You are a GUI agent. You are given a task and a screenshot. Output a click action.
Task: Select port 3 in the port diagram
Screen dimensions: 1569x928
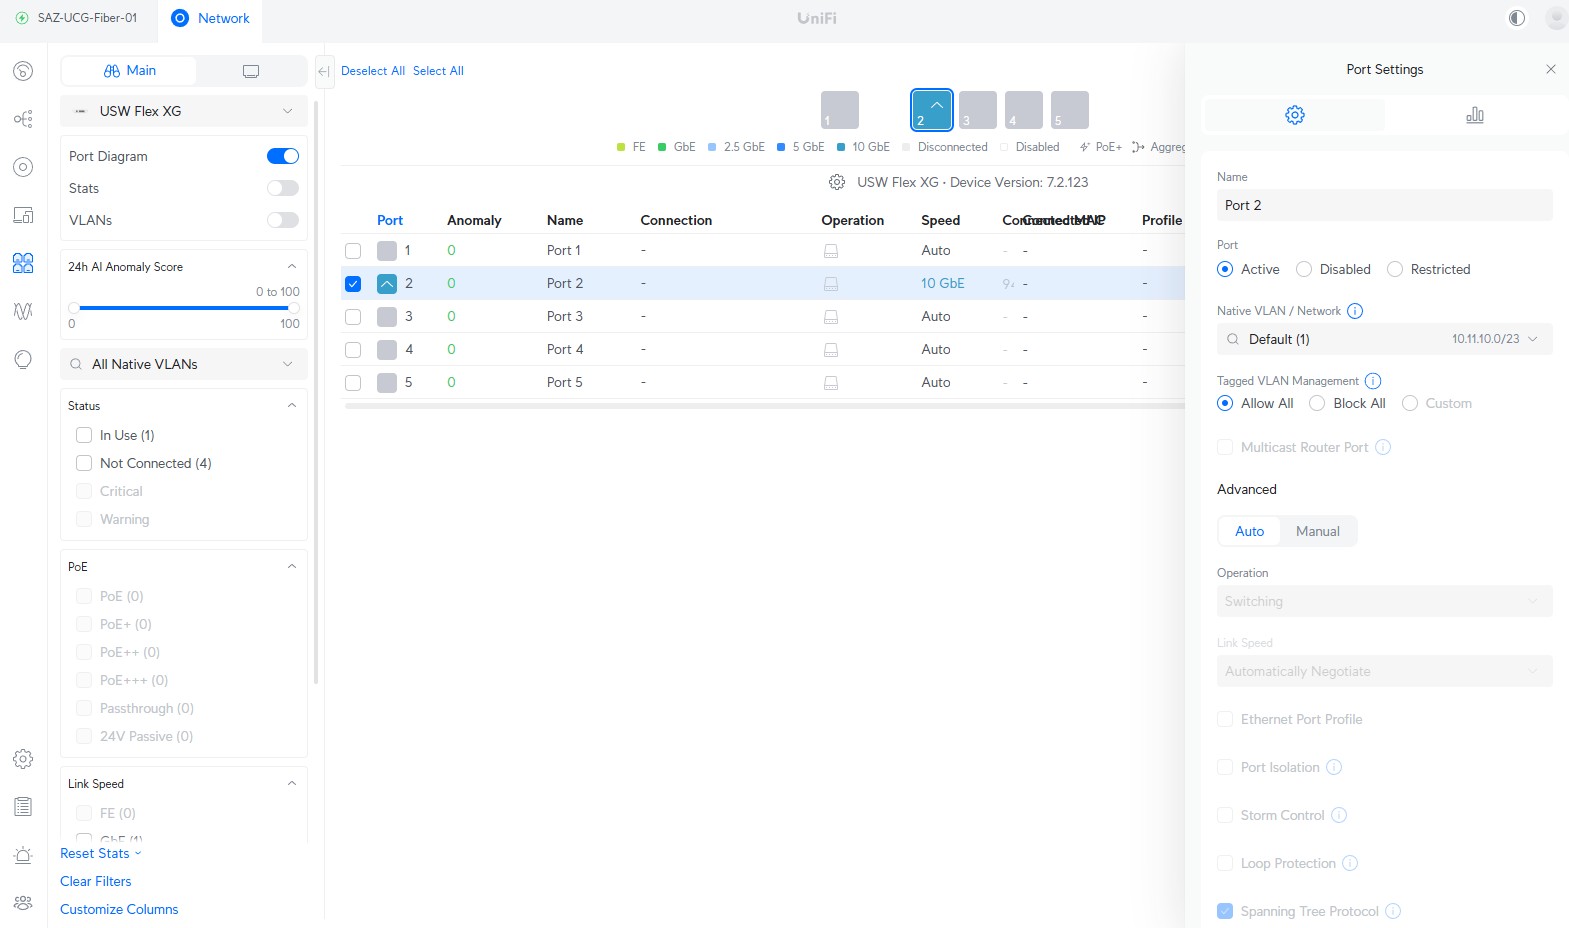click(977, 110)
